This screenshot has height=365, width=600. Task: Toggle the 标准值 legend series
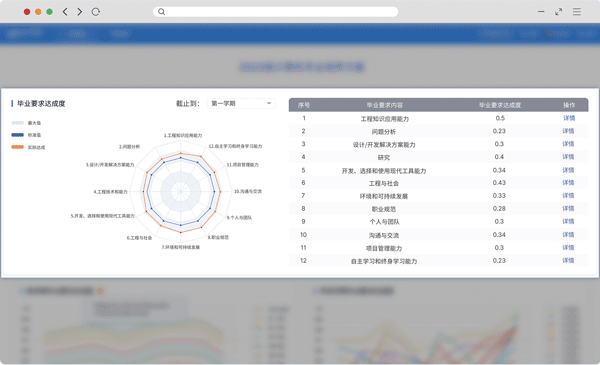pyautogui.click(x=26, y=135)
